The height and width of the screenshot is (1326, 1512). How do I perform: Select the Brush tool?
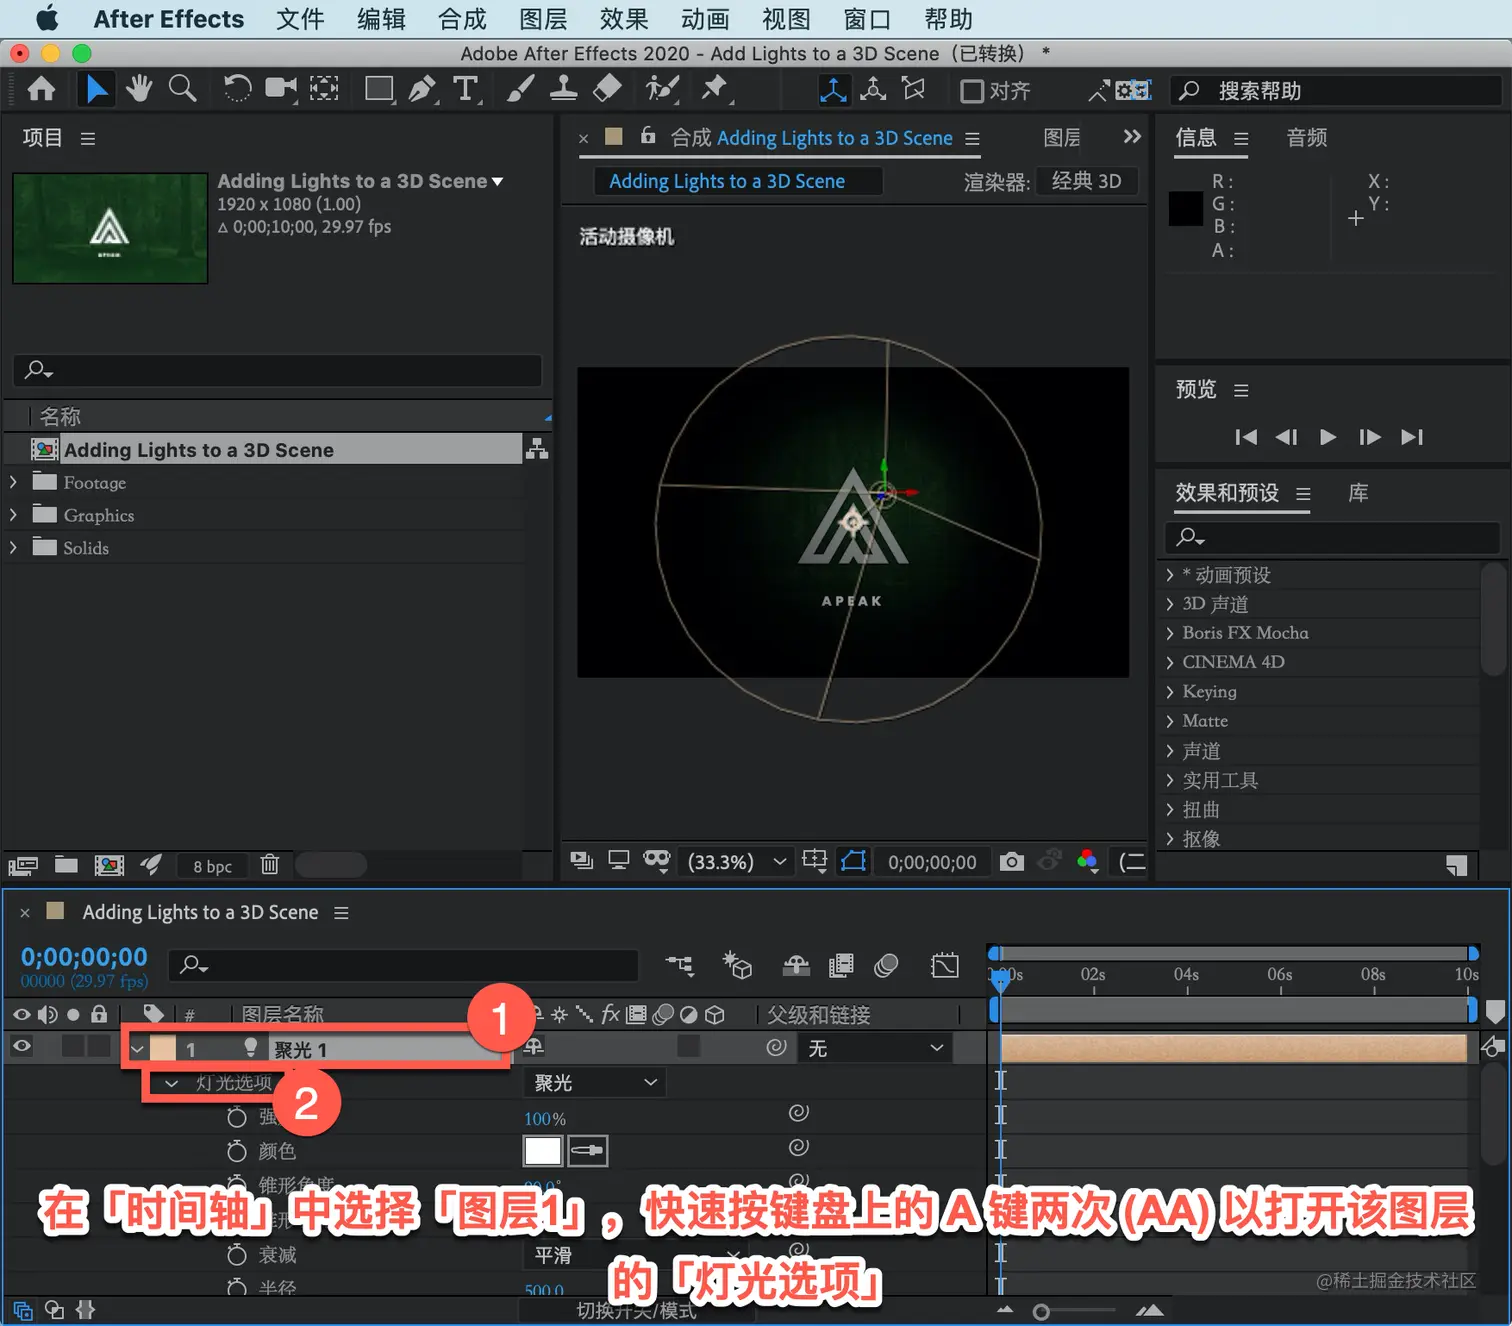point(519,89)
